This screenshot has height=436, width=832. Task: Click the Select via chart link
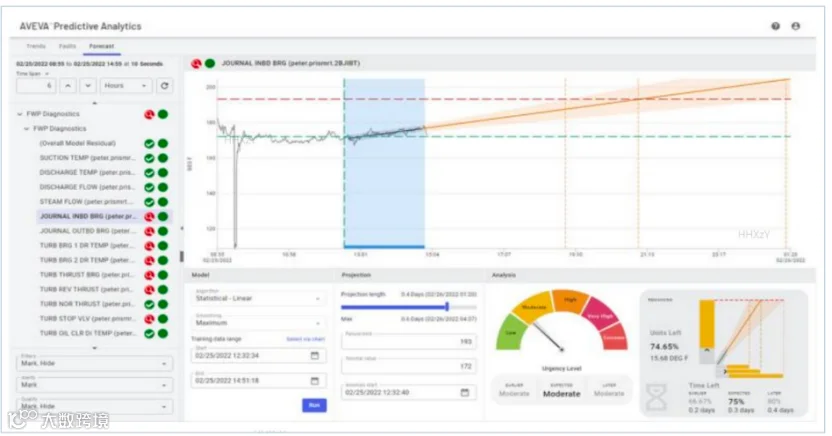click(x=305, y=339)
